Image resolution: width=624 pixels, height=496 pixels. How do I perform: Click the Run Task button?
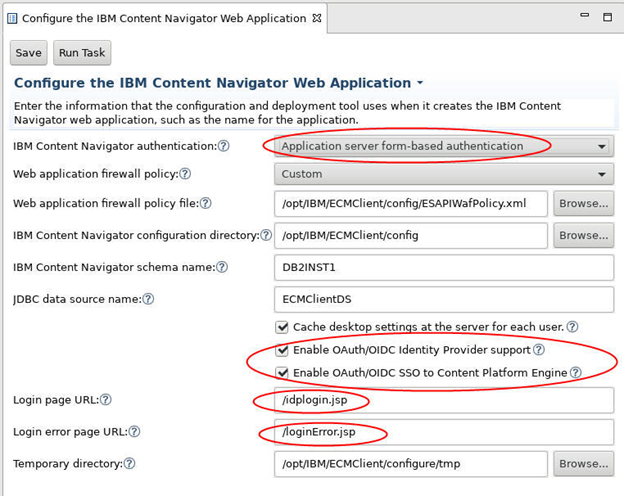[82, 53]
